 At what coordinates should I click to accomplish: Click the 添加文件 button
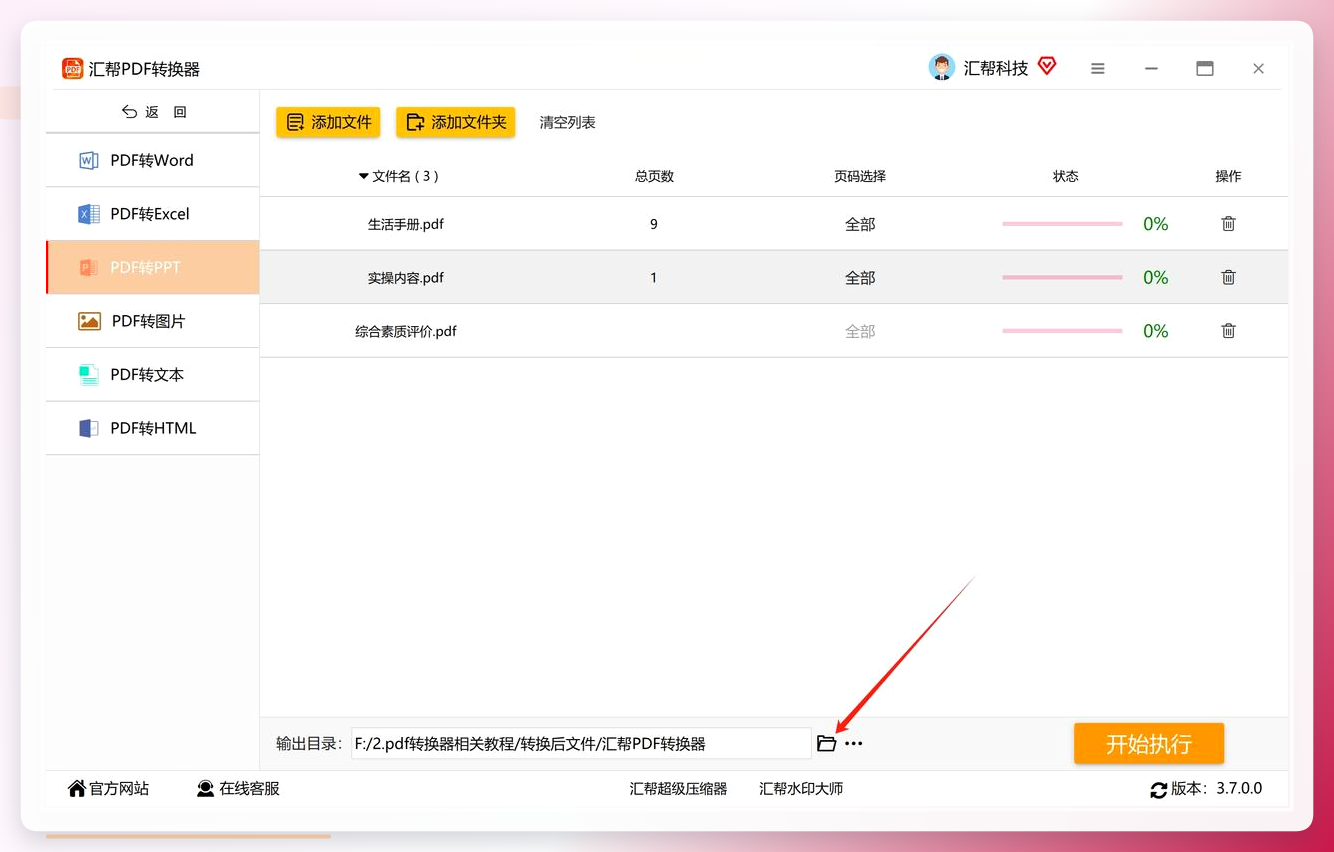(328, 122)
